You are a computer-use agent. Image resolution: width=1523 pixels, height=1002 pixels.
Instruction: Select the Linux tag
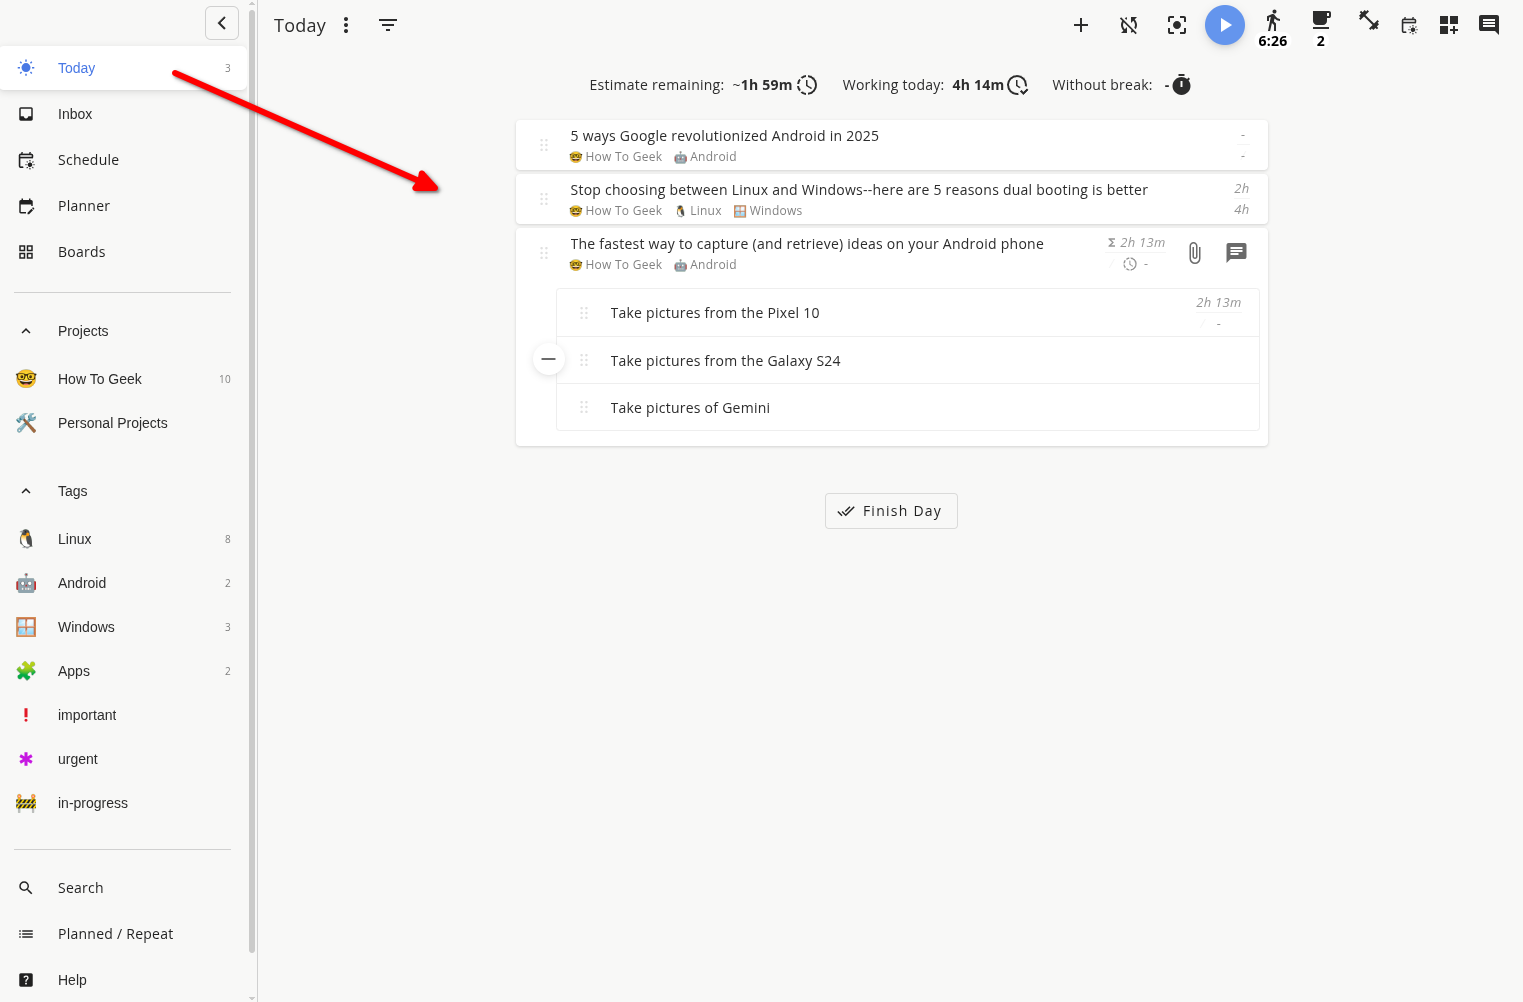(x=124, y=539)
